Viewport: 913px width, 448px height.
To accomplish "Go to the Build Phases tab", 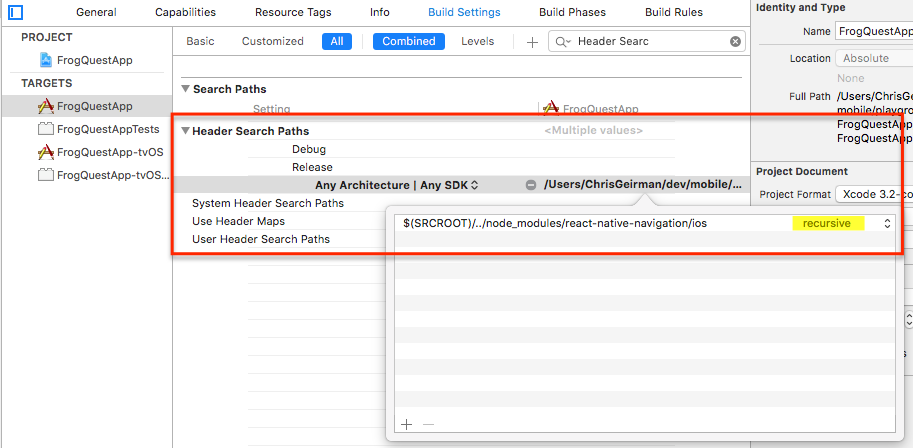I will point(572,12).
